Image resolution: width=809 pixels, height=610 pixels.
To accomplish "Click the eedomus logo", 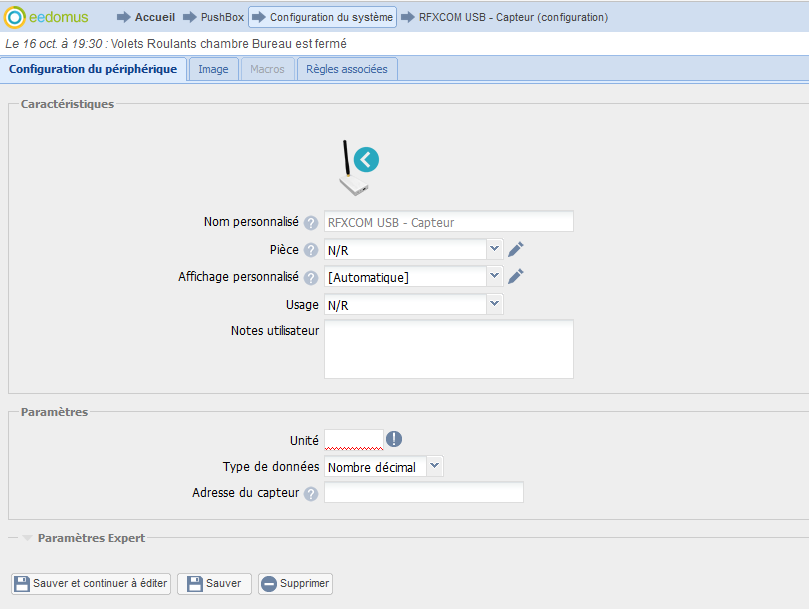I will pyautogui.click(x=46, y=17).
